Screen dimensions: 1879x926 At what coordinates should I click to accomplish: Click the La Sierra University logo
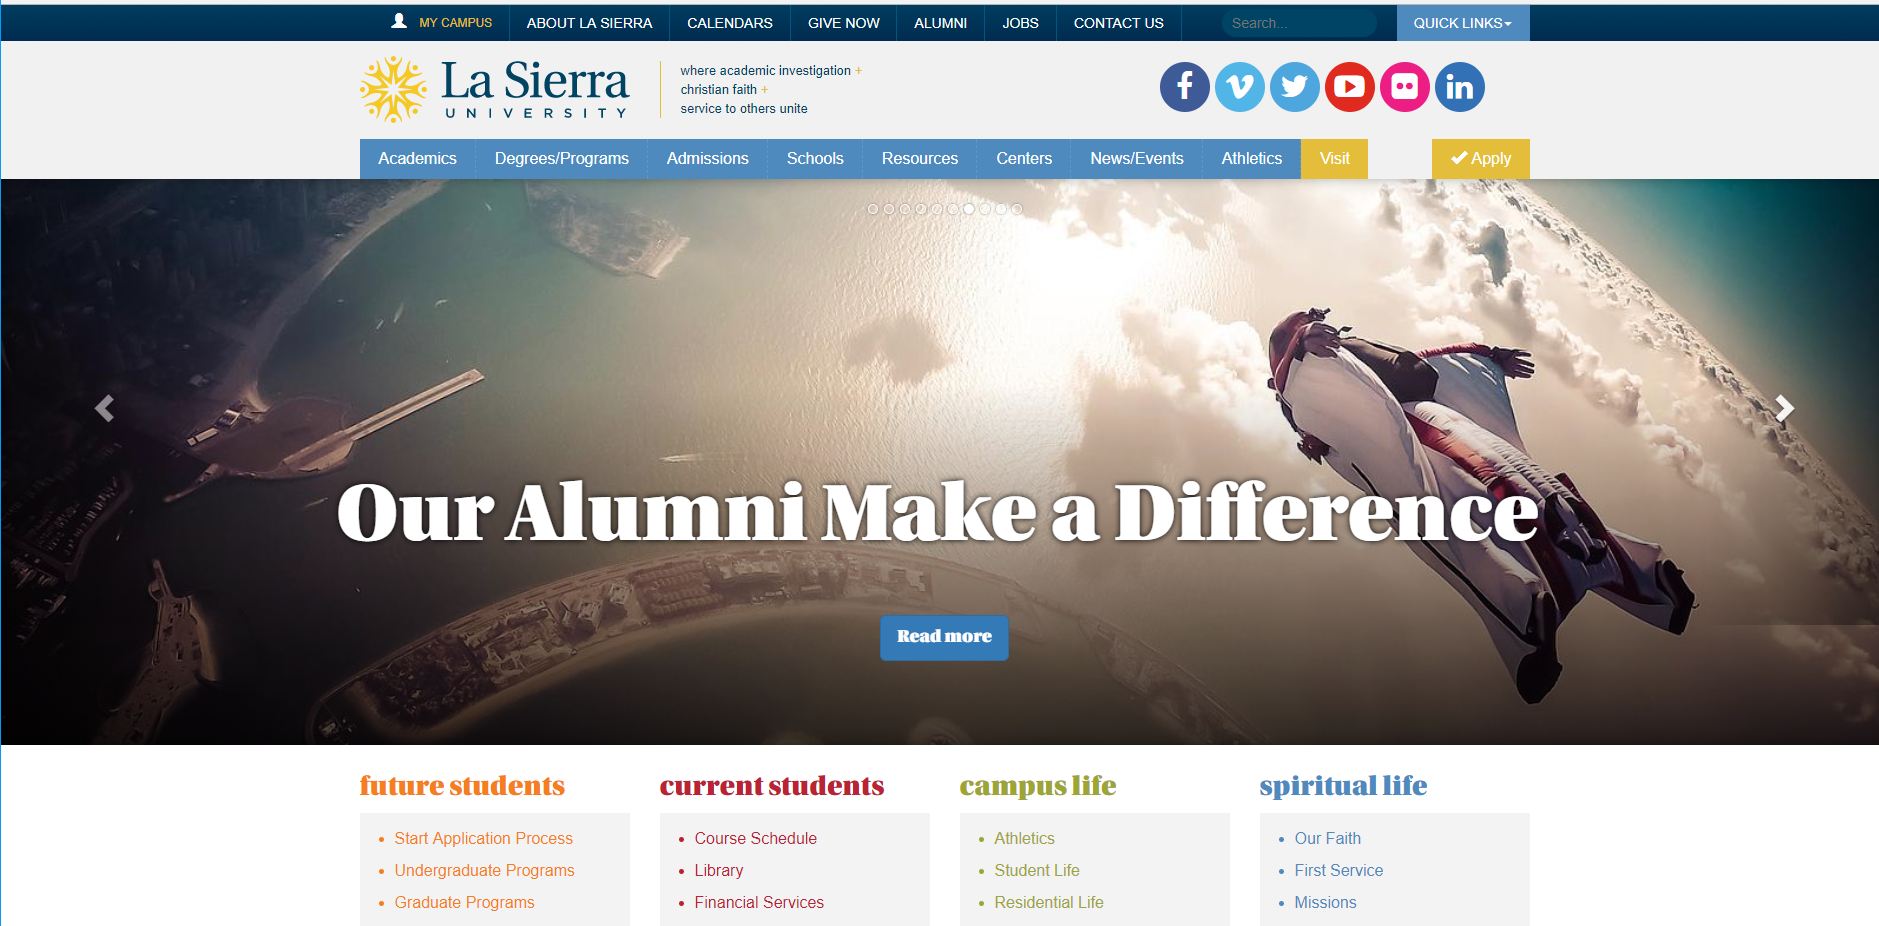(x=495, y=89)
